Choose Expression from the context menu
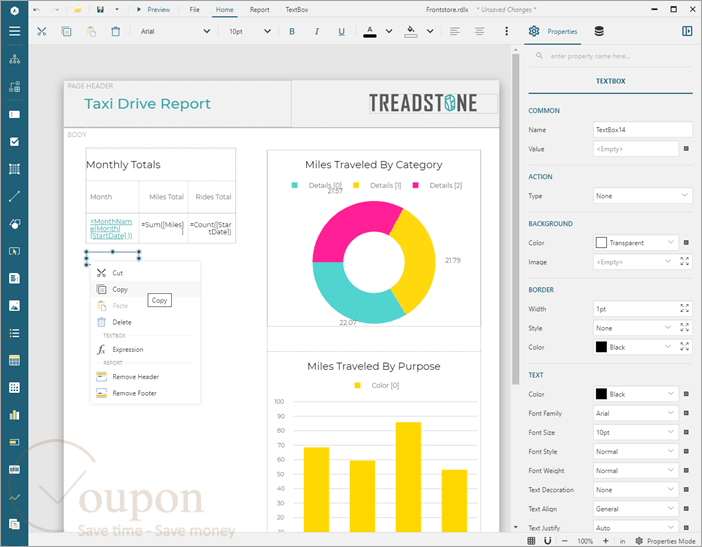Image resolution: width=702 pixels, height=547 pixels. tap(146, 349)
